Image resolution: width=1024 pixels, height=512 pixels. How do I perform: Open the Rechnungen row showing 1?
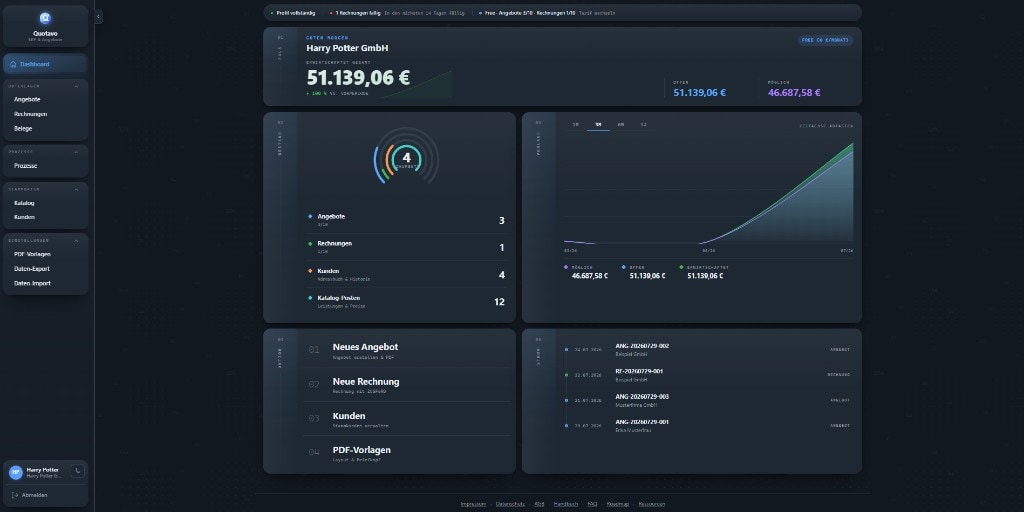coord(406,247)
